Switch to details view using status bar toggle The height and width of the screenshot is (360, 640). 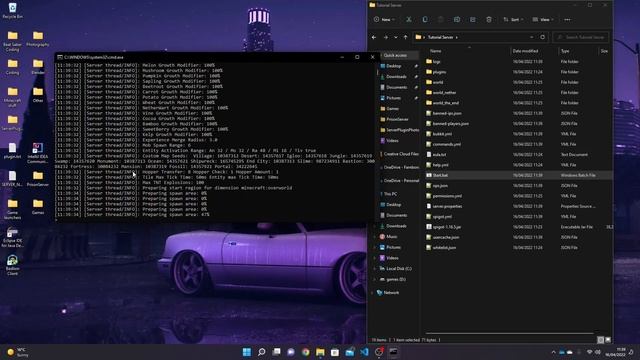tap(600, 340)
